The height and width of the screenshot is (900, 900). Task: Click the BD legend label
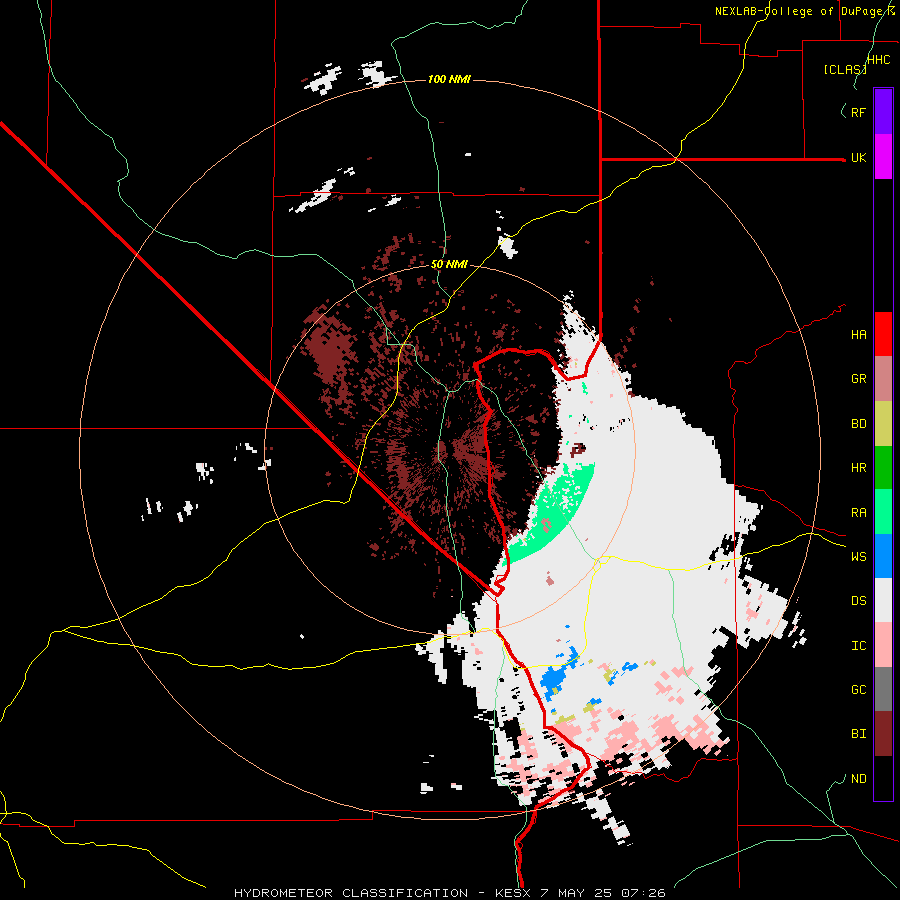(859, 424)
